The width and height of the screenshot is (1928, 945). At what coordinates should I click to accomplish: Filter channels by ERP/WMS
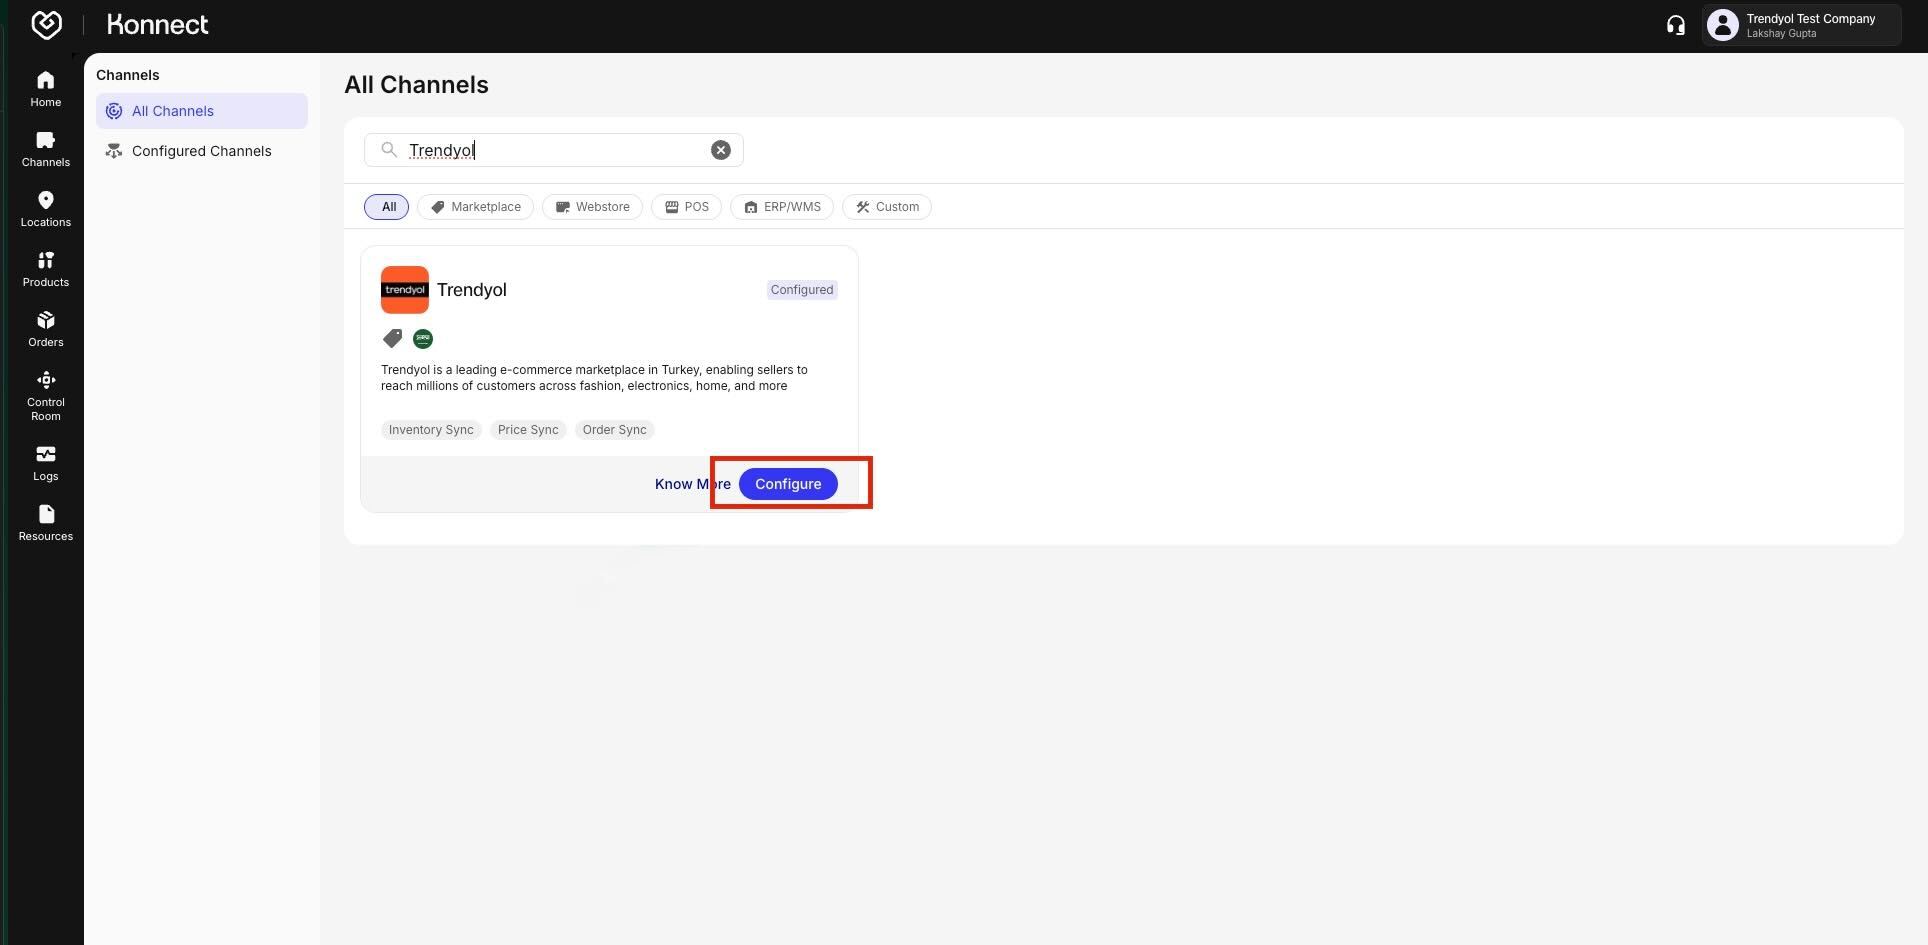(782, 207)
